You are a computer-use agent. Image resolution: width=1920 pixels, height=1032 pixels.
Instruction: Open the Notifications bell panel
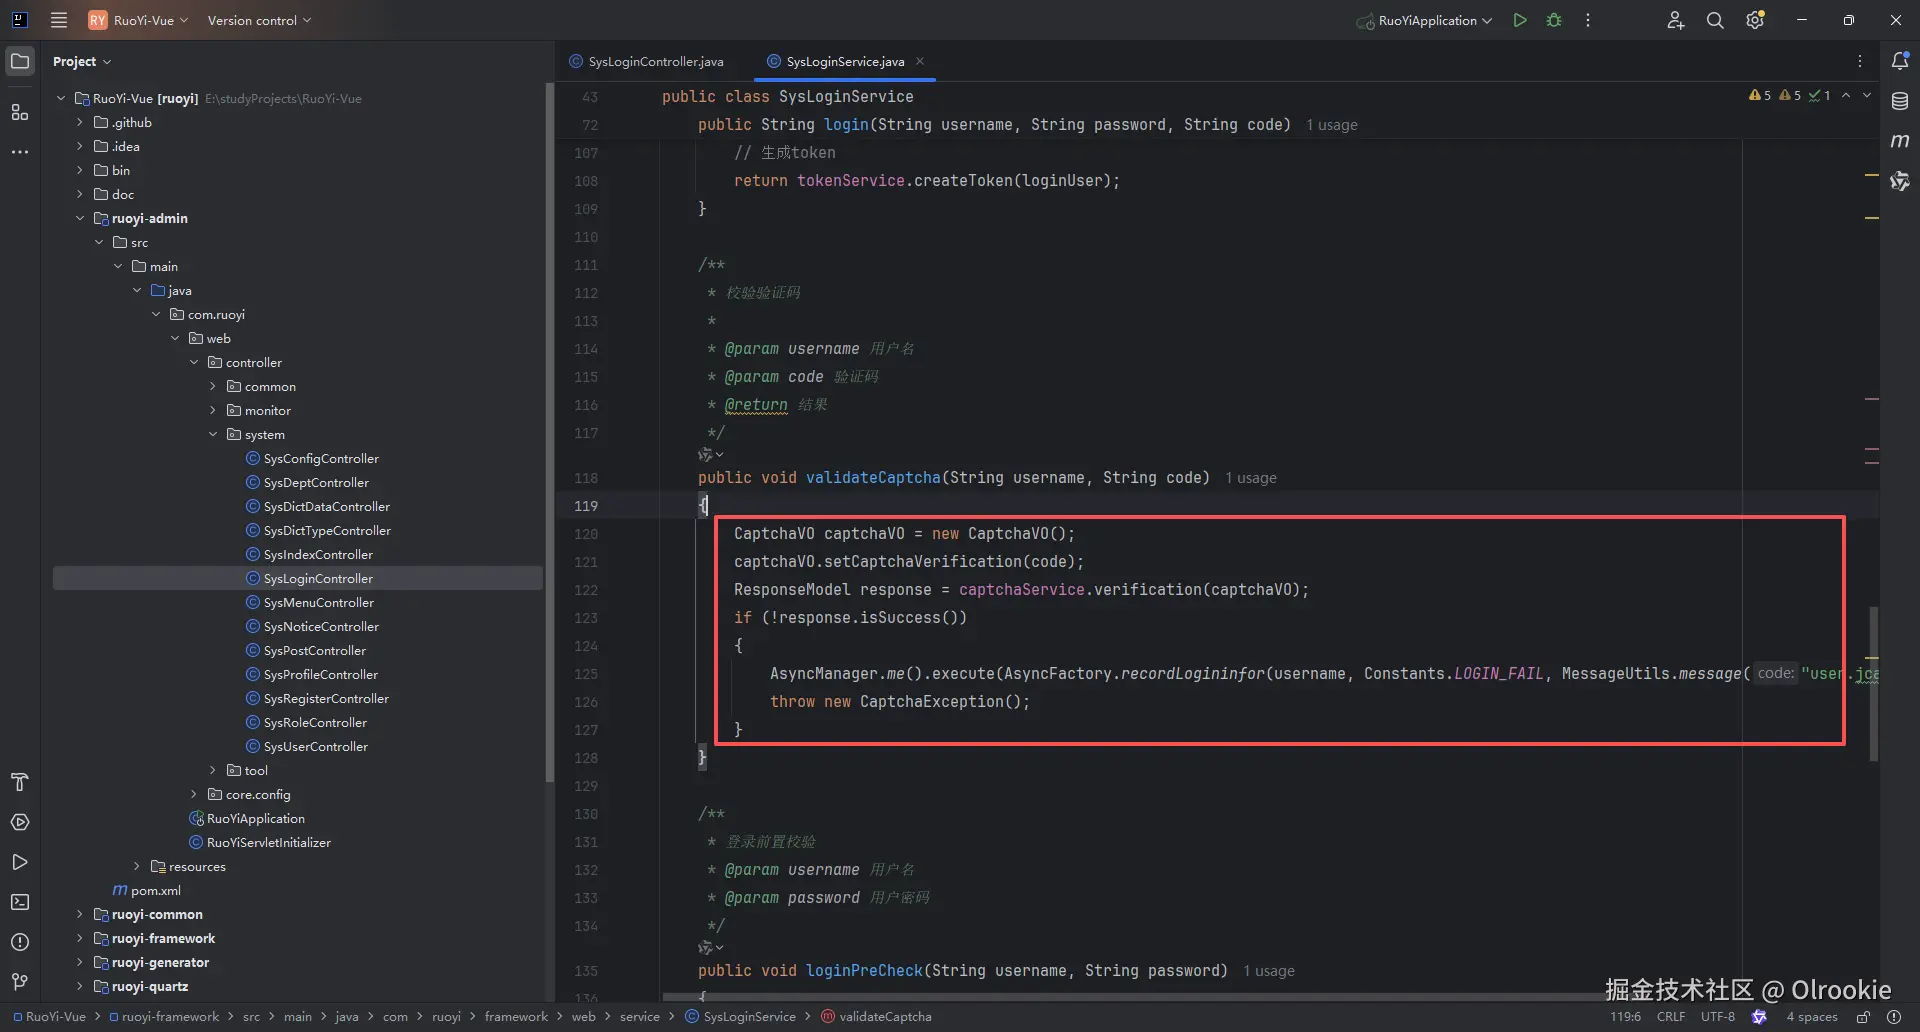1900,61
